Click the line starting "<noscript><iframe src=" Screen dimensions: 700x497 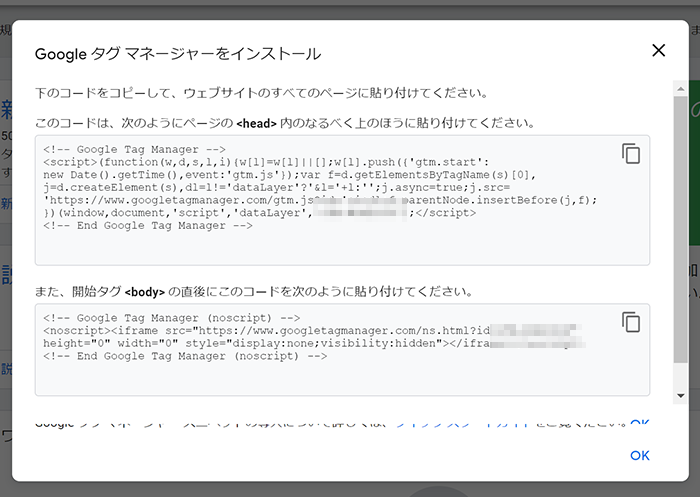312,330
